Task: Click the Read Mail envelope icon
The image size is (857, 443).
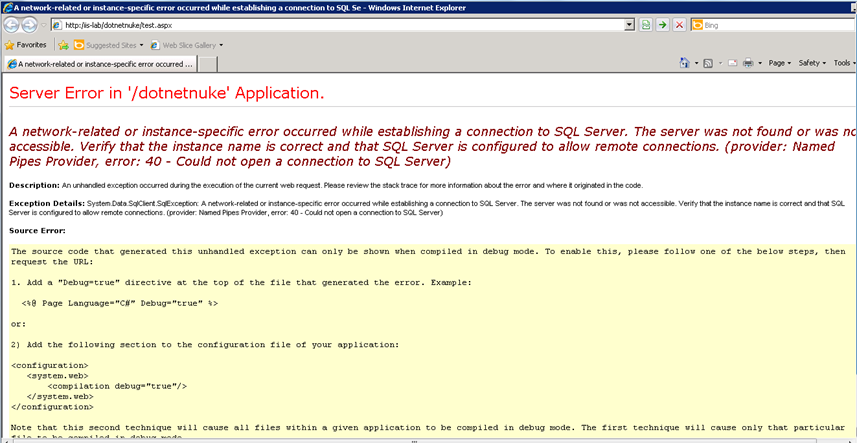Action: [x=732, y=63]
